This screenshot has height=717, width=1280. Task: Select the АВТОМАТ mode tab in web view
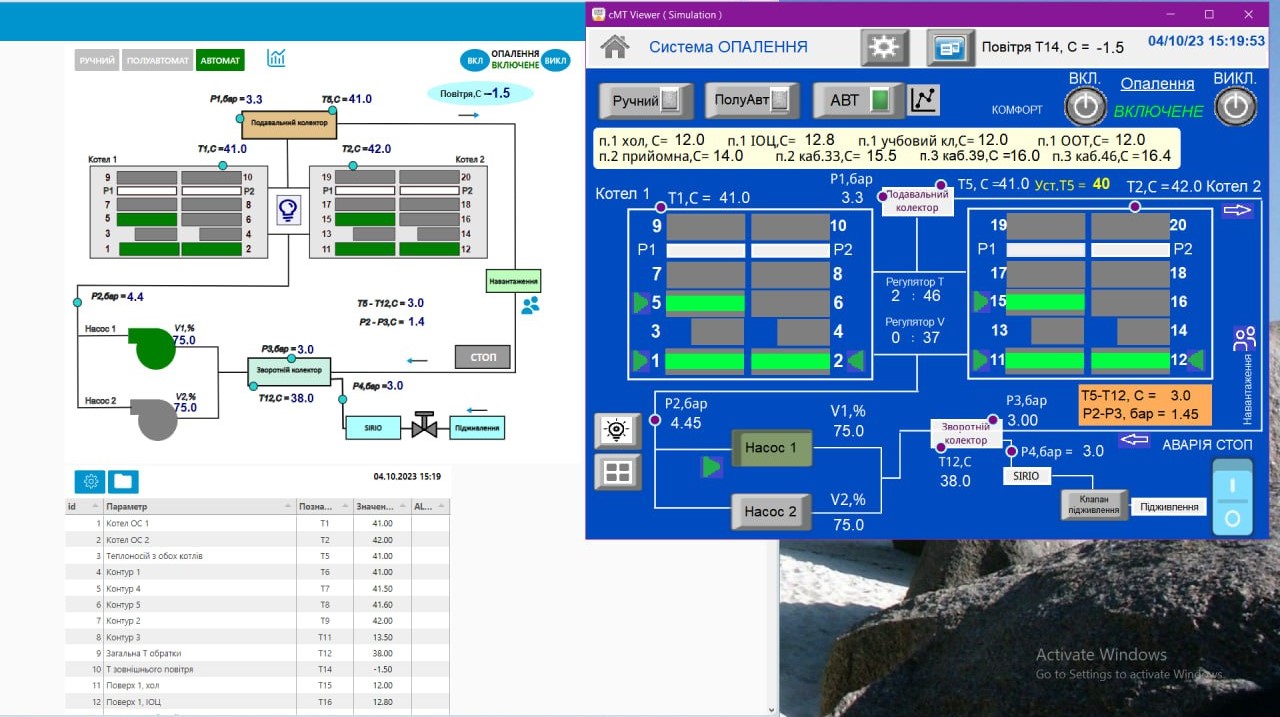point(220,61)
